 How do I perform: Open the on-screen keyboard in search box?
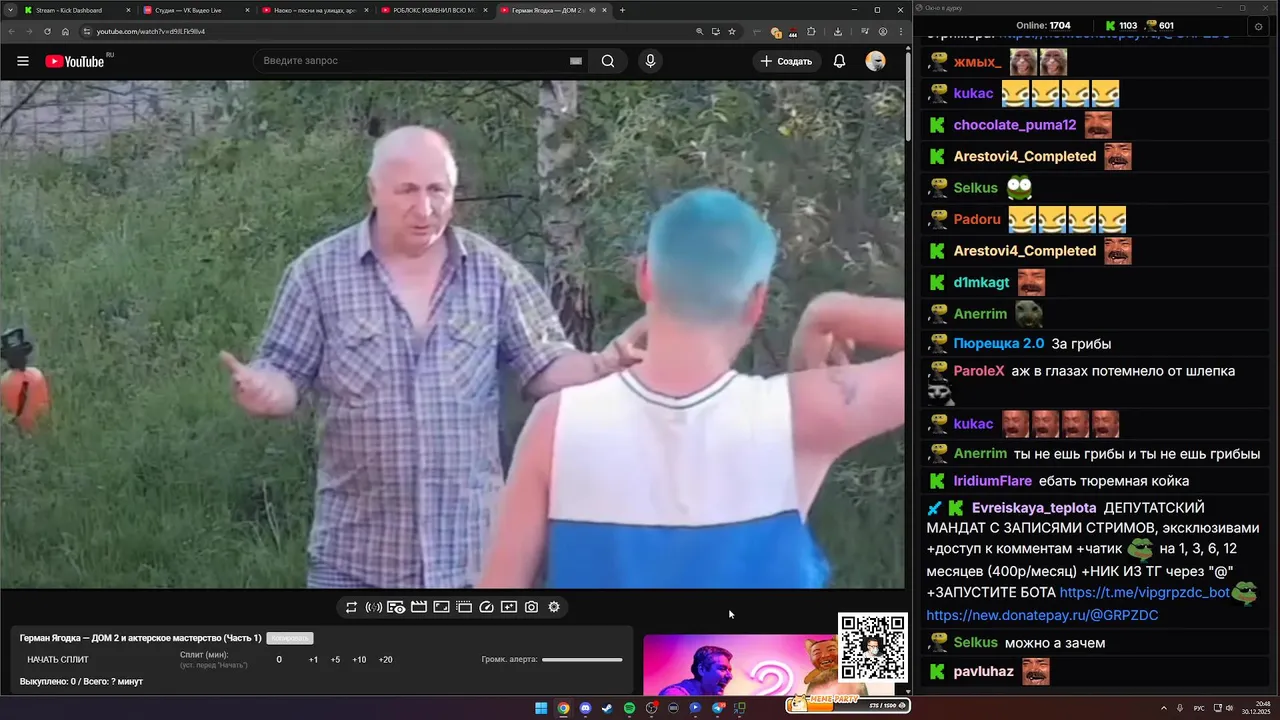pos(576,61)
